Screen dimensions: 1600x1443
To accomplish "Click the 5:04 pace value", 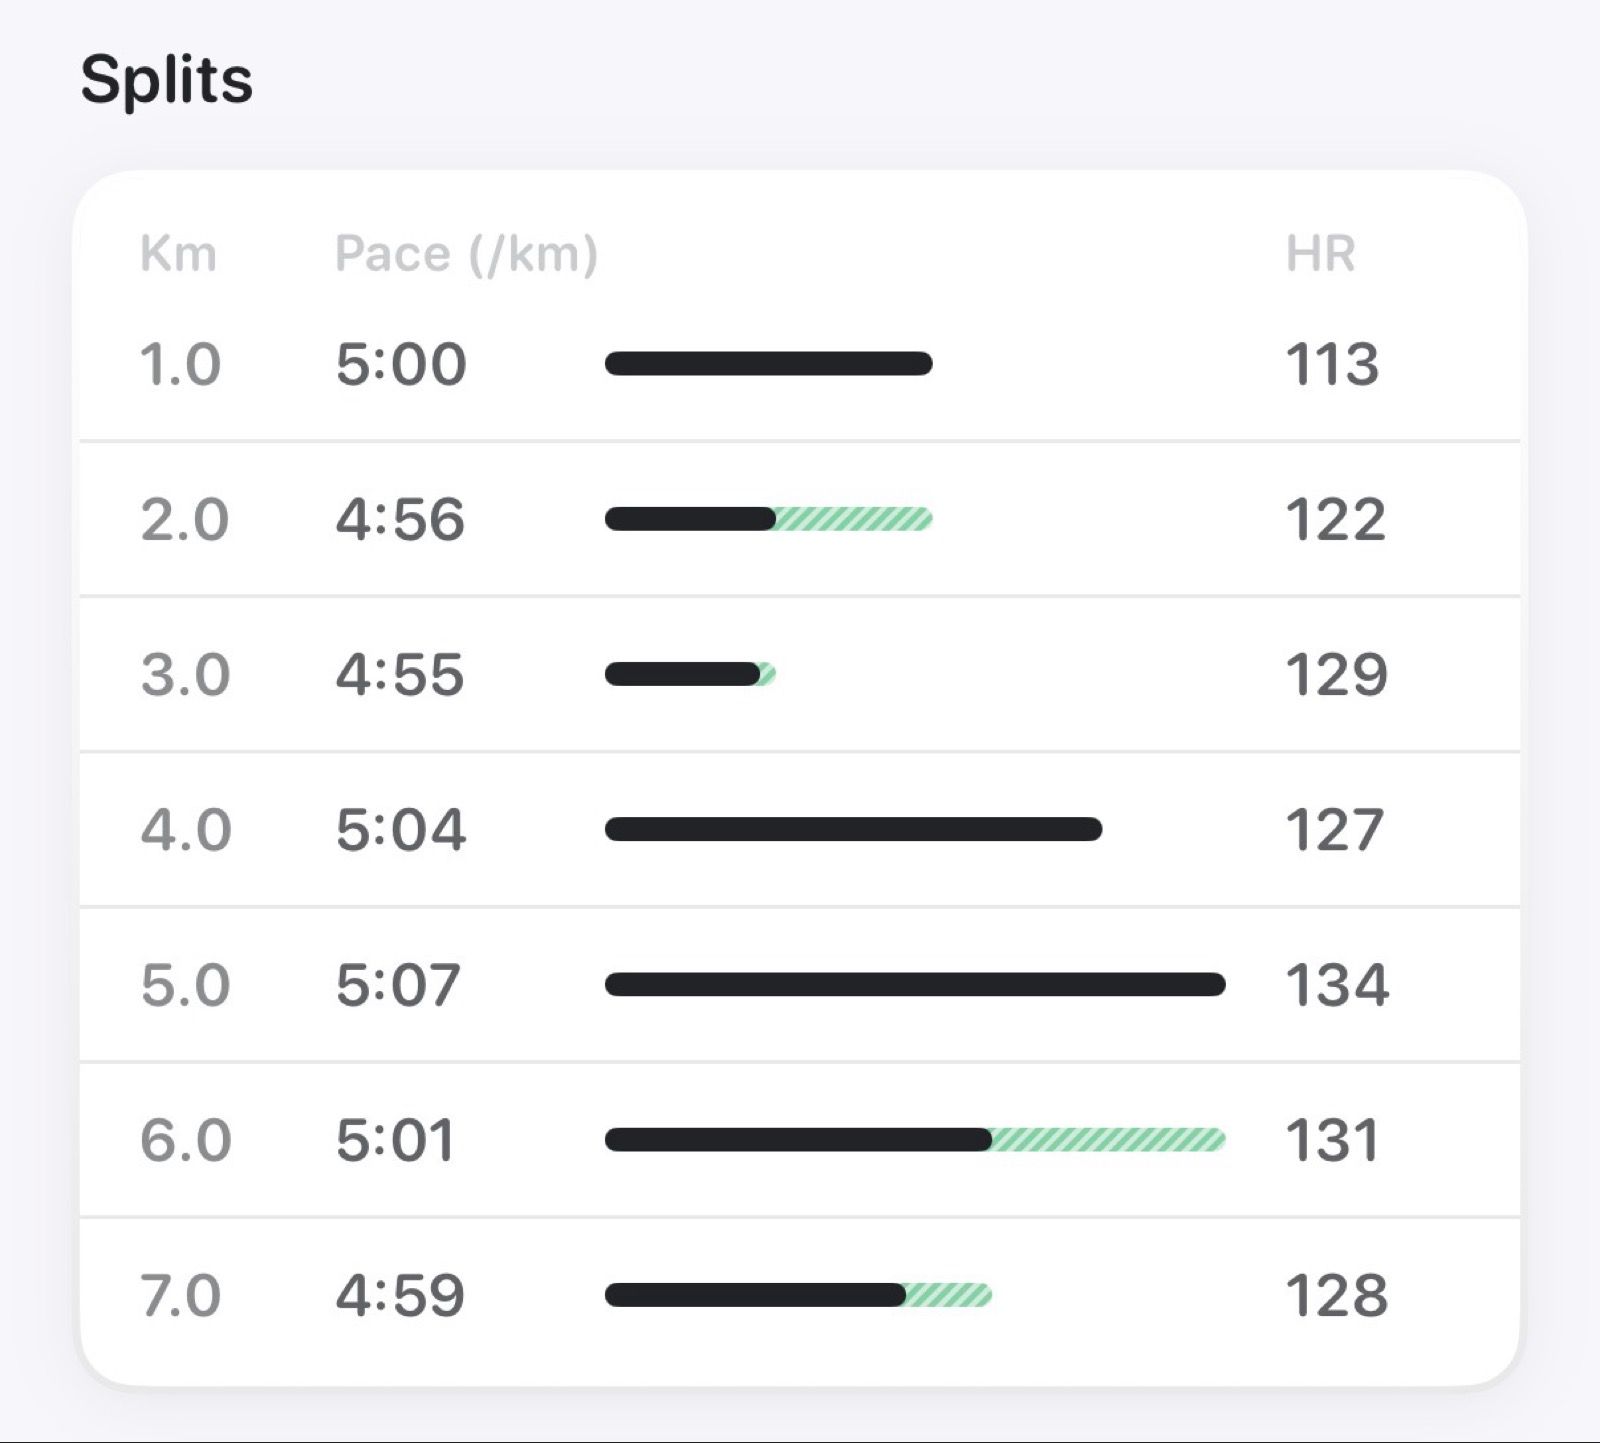I will [x=400, y=829].
